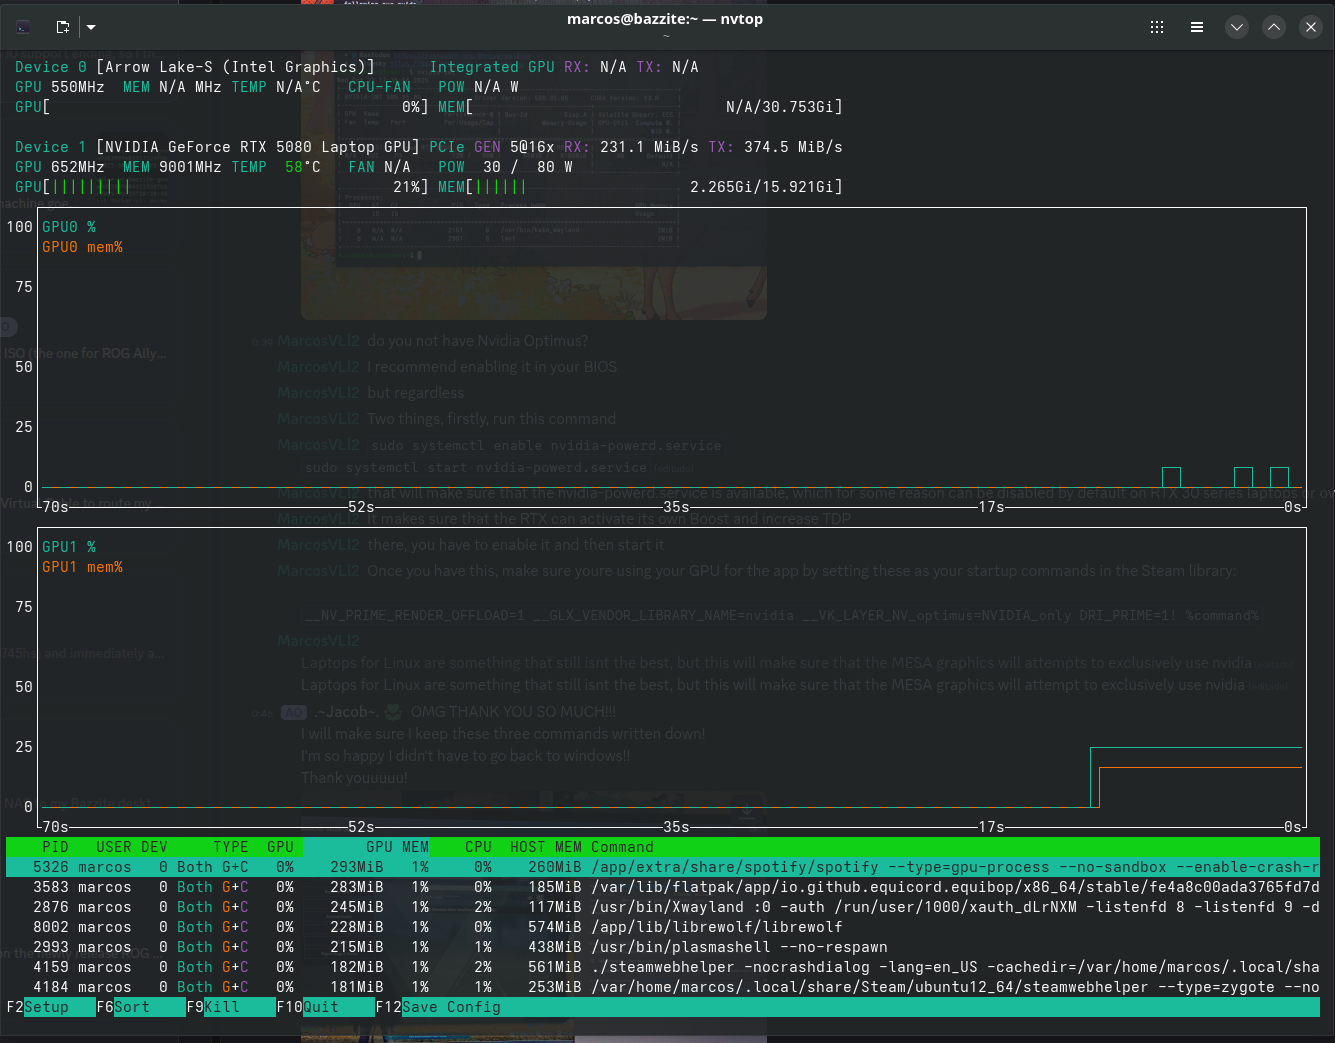Maximize the terminal window
Viewport: 1335px width, 1043px height.
(x=1274, y=27)
